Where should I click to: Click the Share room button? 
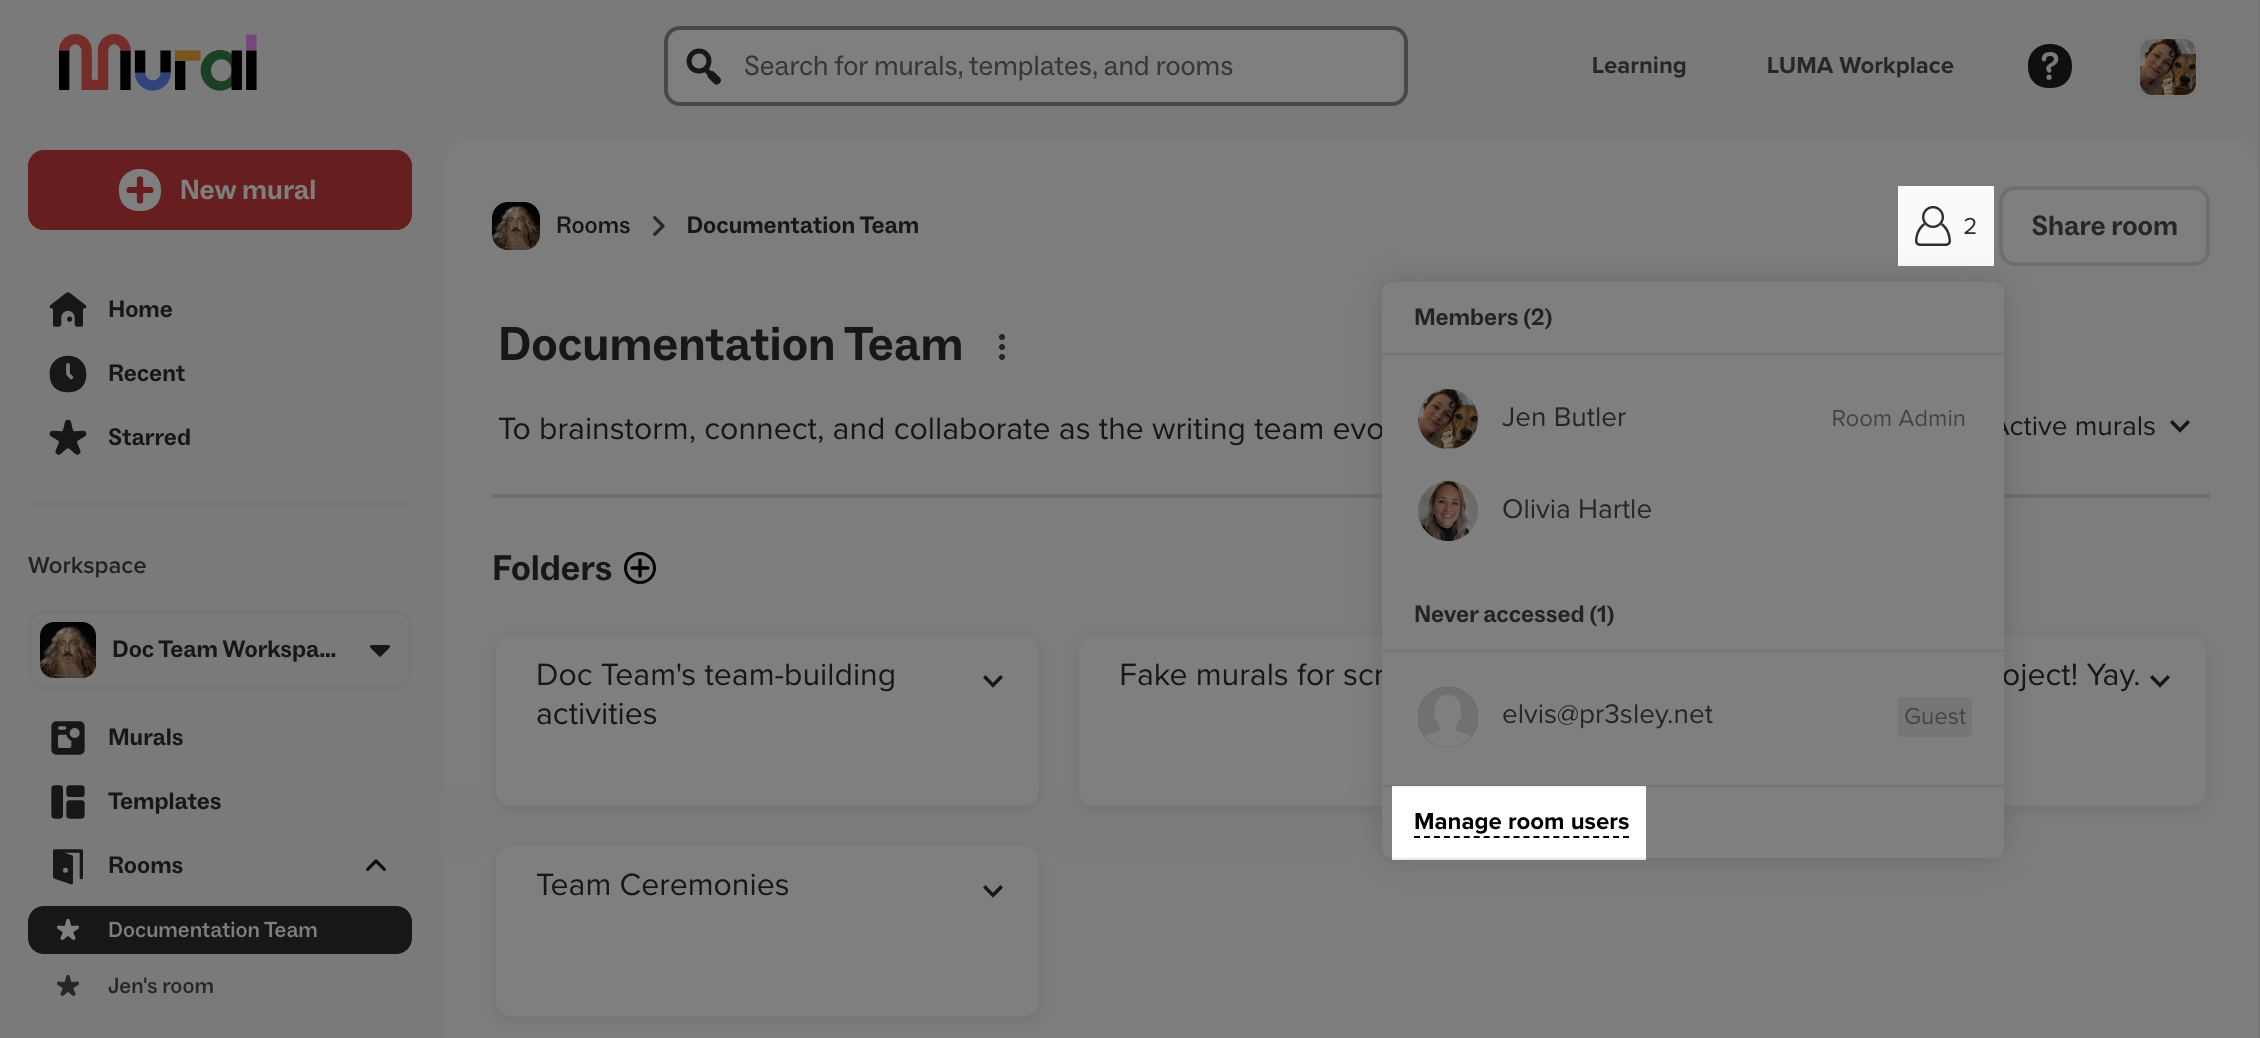point(2103,226)
